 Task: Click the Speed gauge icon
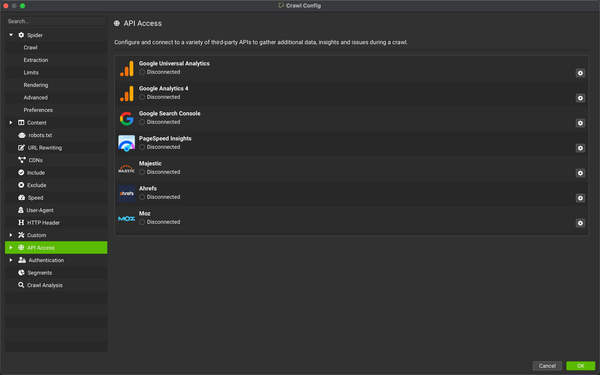click(x=21, y=197)
